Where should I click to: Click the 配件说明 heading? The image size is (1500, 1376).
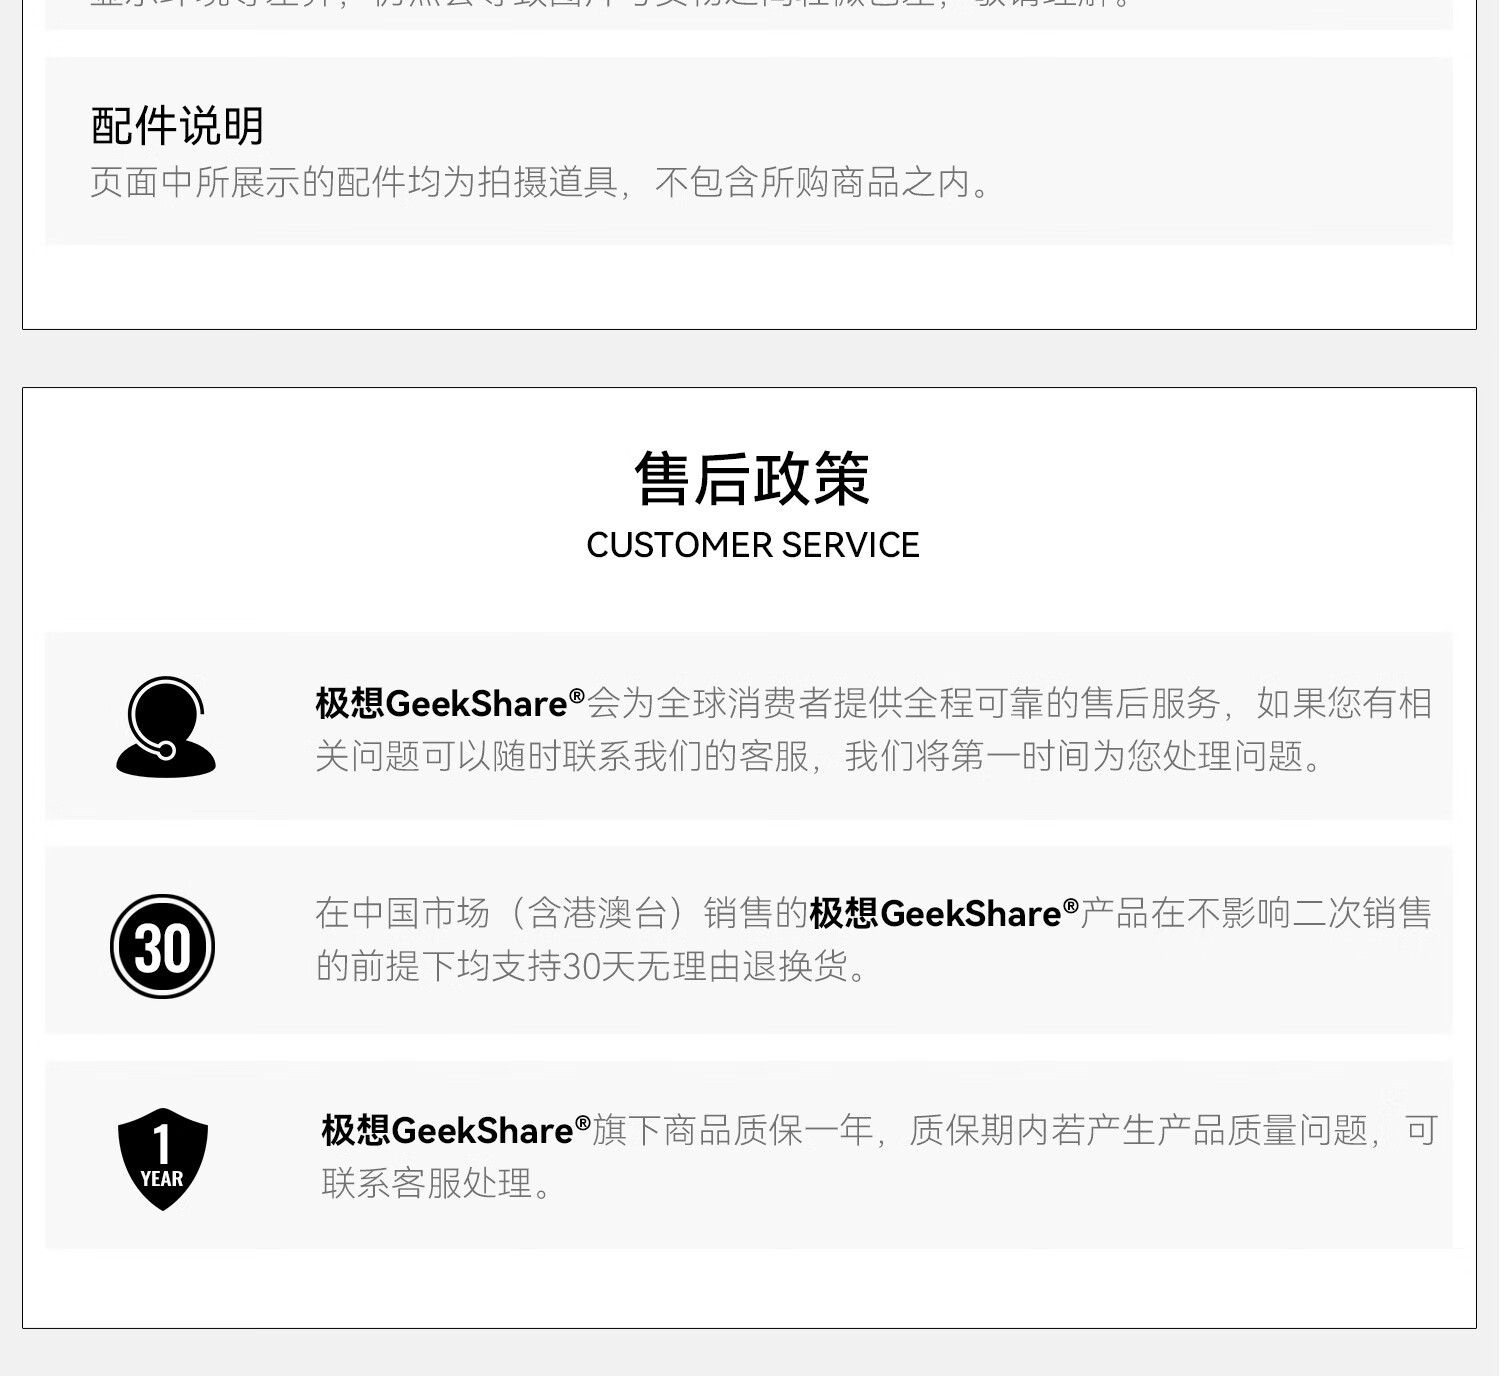tap(177, 126)
